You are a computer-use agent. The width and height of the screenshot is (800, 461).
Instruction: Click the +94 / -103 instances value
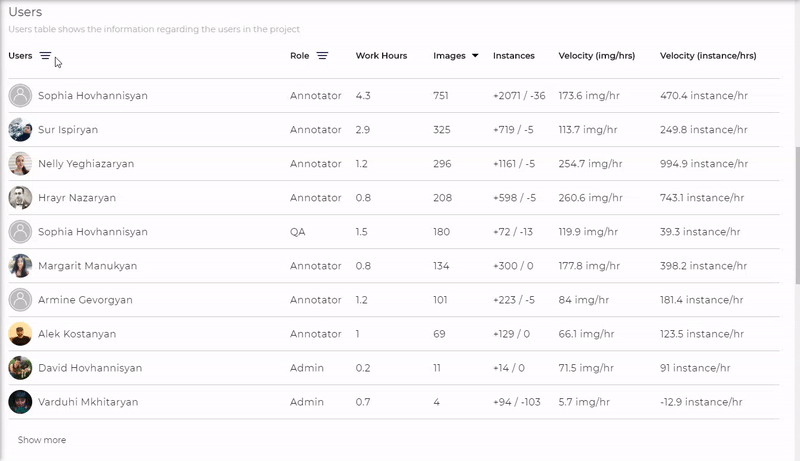pos(516,402)
